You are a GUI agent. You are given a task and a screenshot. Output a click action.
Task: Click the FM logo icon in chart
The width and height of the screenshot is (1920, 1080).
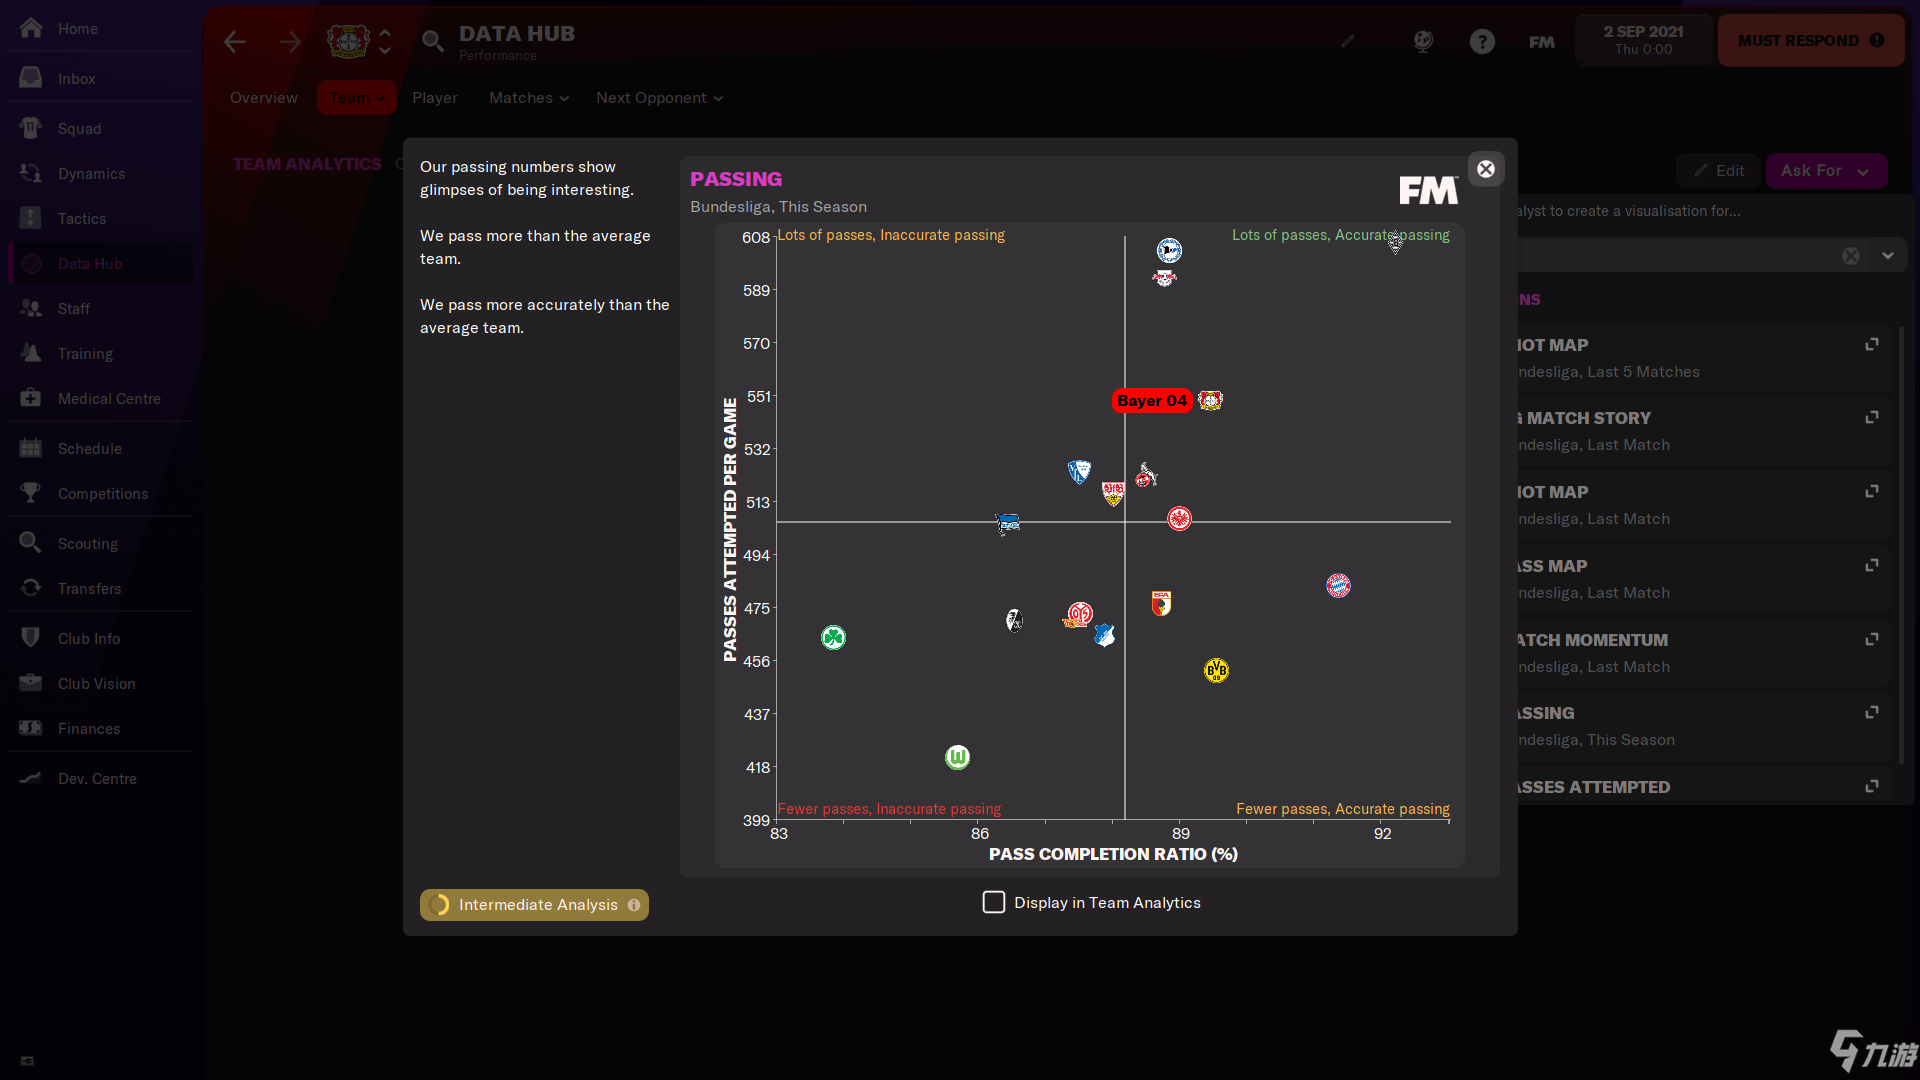coord(1428,191)
